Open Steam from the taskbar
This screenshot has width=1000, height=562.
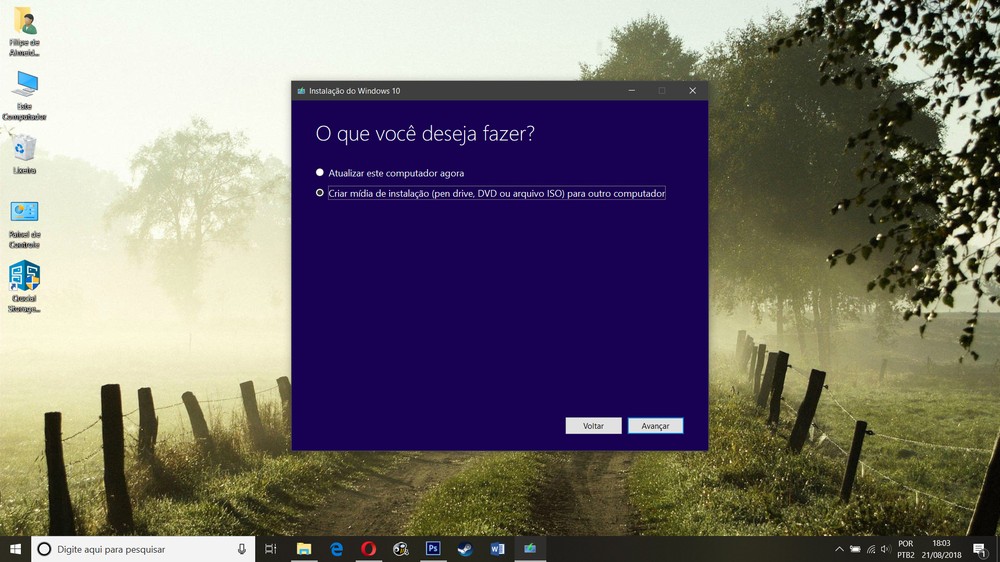coord(465,549)
